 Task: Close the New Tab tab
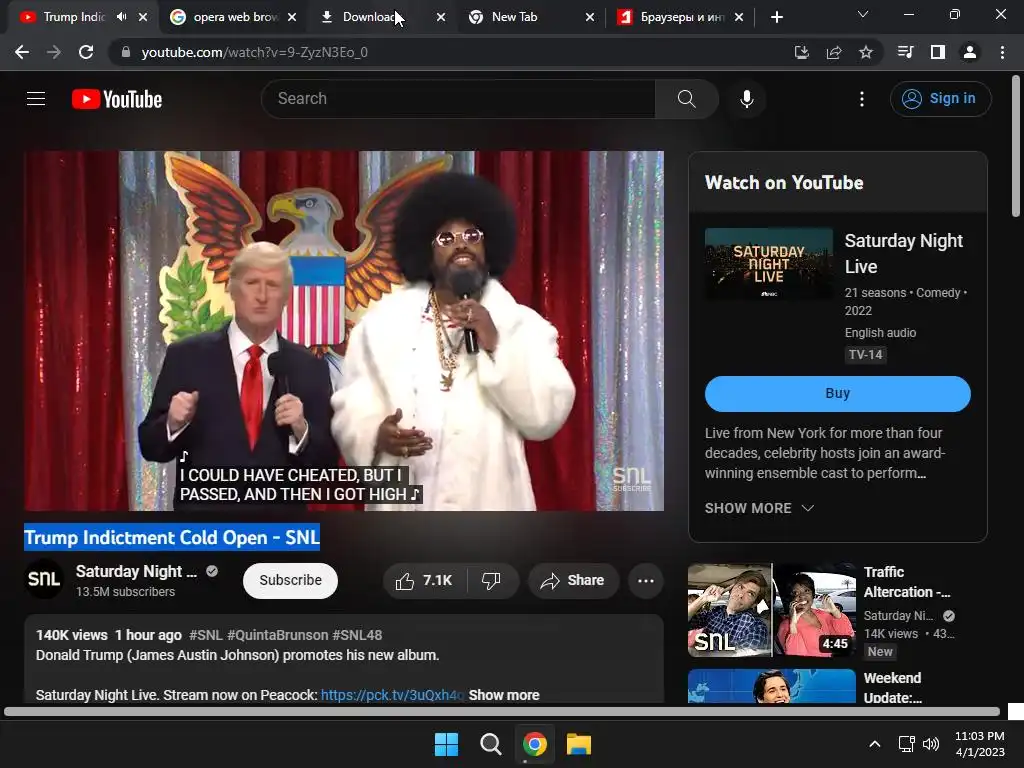point(590,17)
